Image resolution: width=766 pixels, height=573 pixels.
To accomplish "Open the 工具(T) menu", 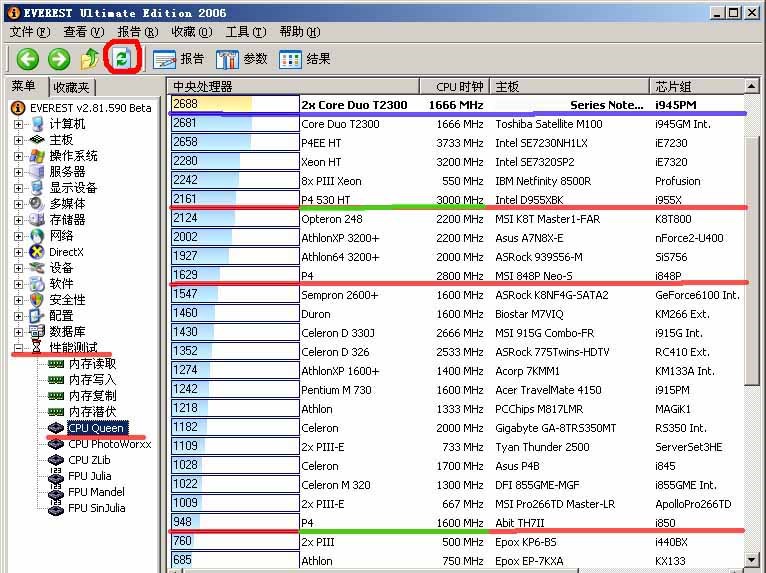I will tap(246, 32).
